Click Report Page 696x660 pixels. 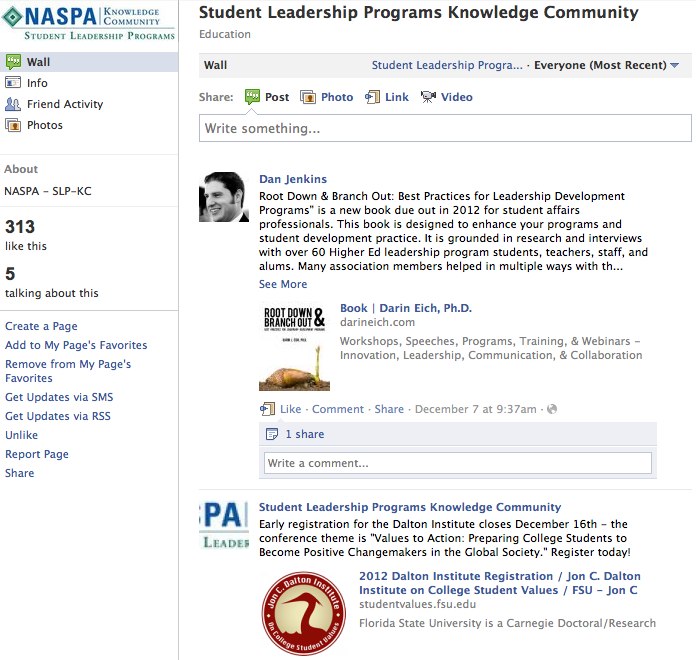[37, 454]
